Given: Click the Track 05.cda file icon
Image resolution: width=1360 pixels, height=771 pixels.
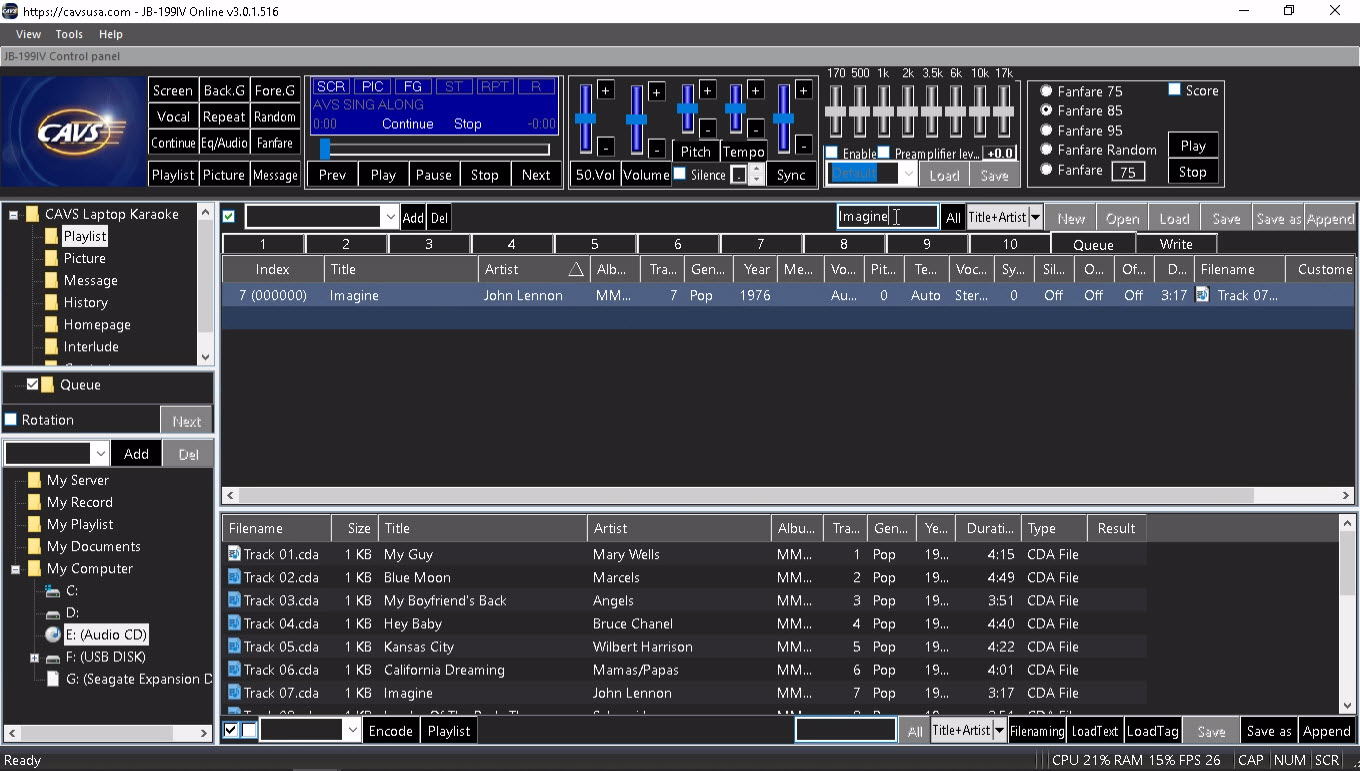Looking at the screenshot, I should (x=235, y=646).
